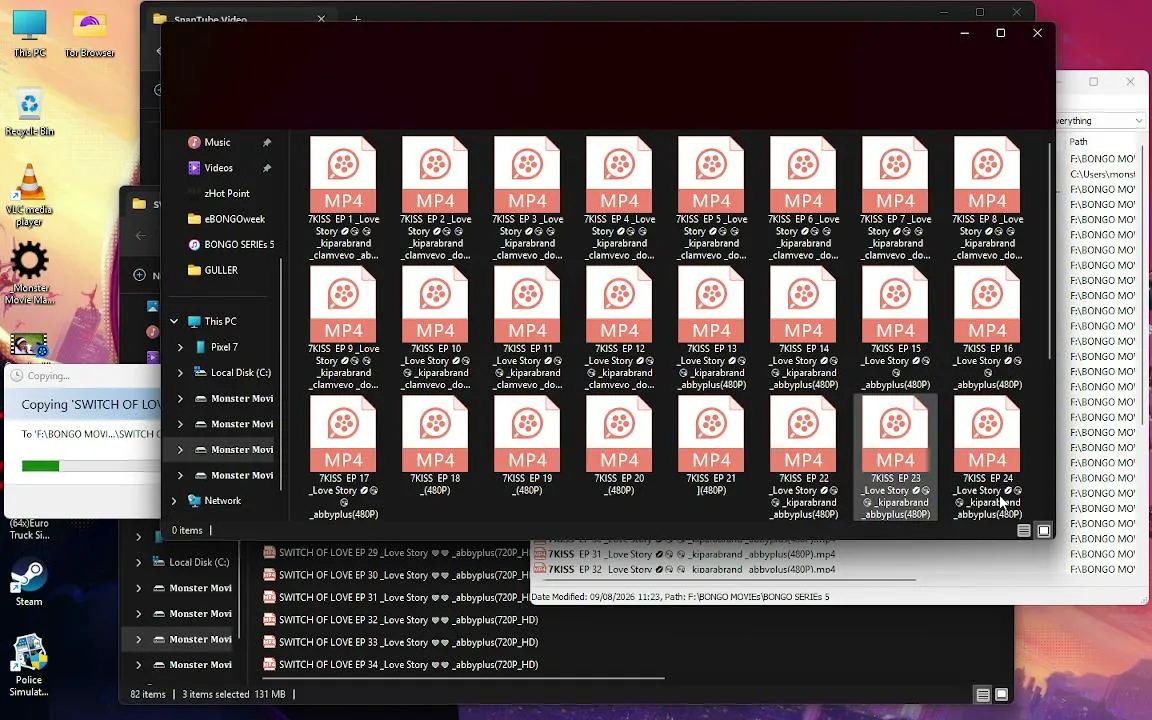This screenshot has width=1152, height=720.
Task: Select the 7KISS EP 24 video file
Action: 987,457
